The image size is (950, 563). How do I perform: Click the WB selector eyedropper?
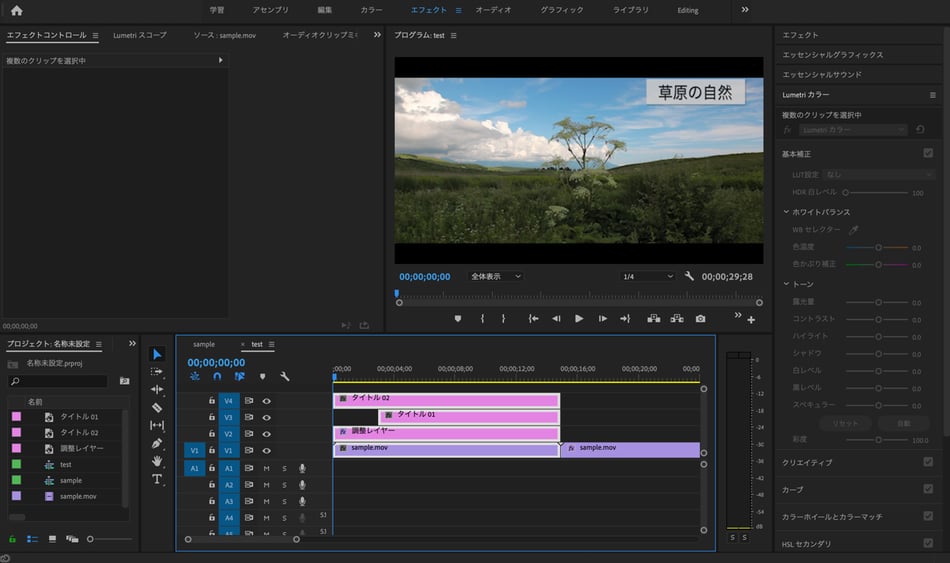pos(853,230)
